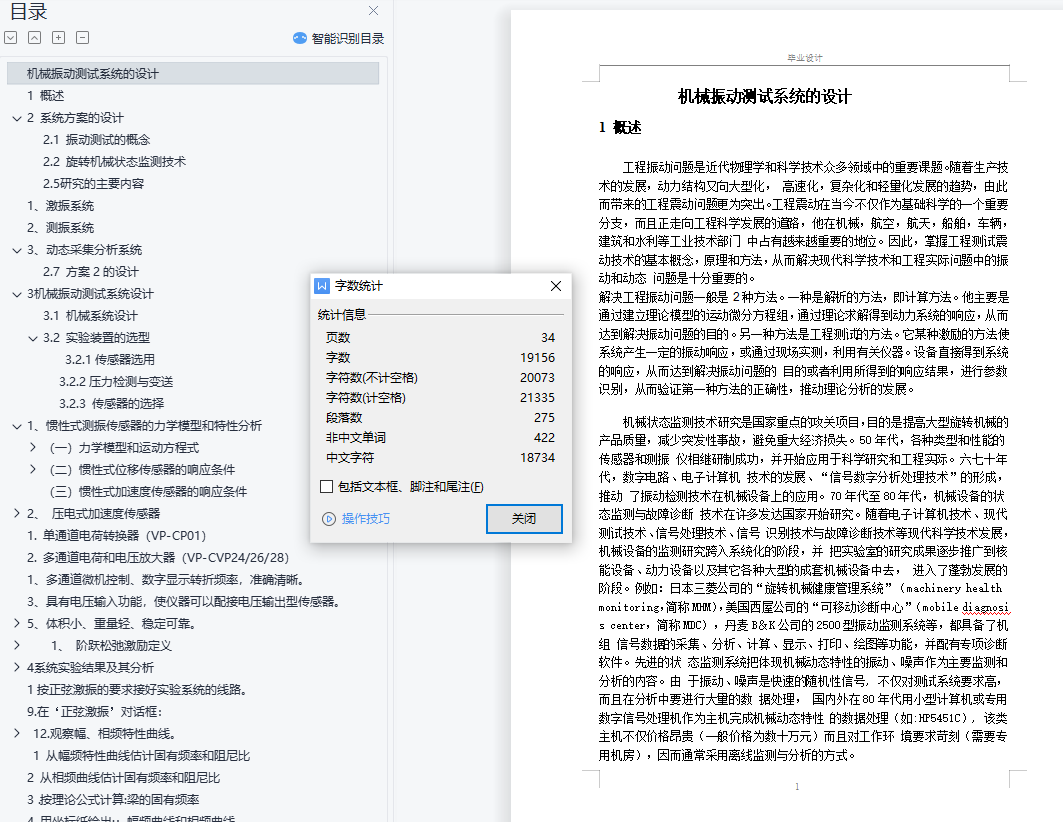The width and height of the screenshot is (1063, 822).
Task: Select 机械振动测试系统的设计 top outline entry
Action: point(93,74)
